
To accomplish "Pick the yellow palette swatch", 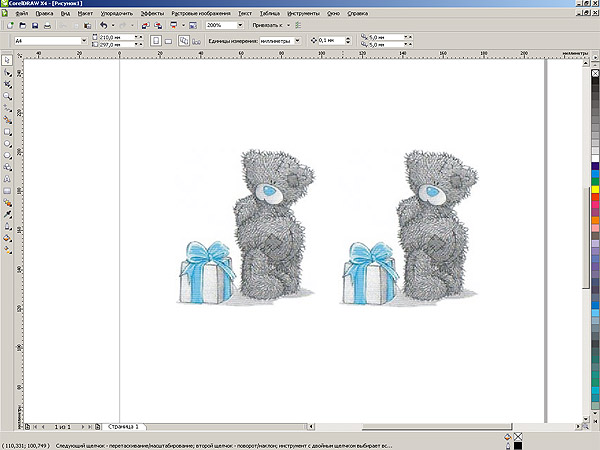I will pyautogui.click(x=595, y=189).
